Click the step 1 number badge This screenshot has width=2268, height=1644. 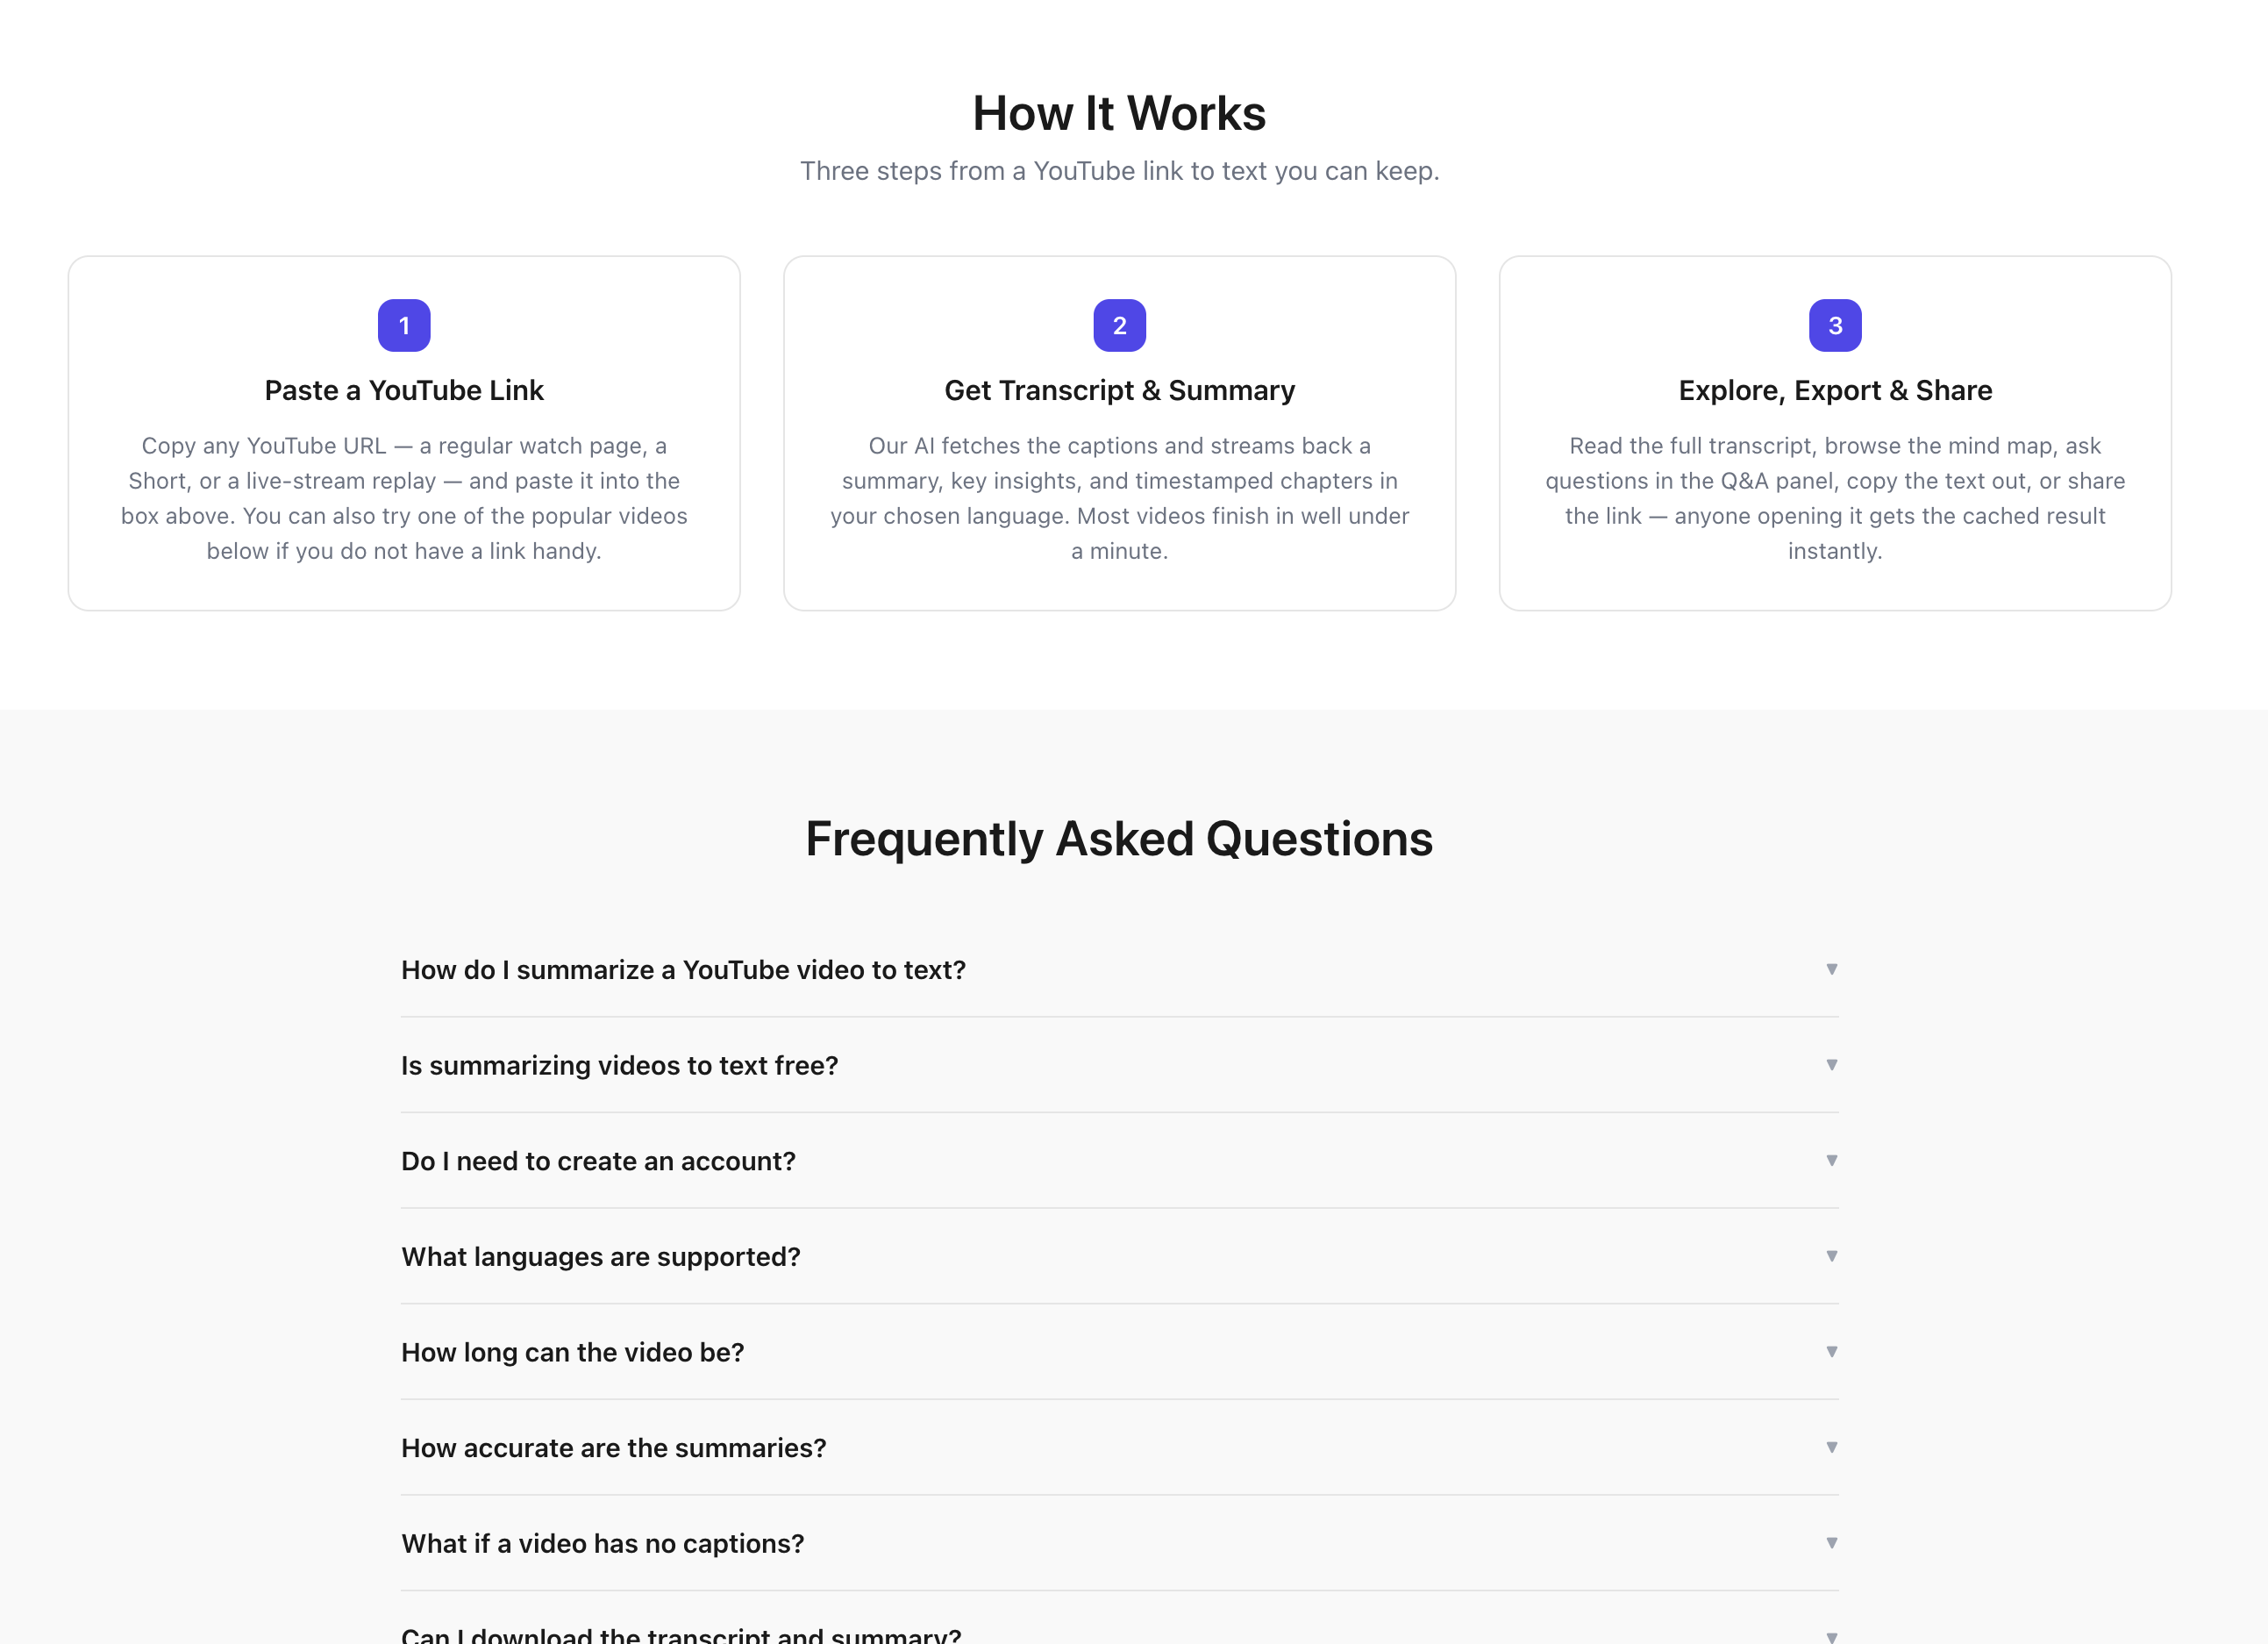pyautogui.click(x=404, y=325)
